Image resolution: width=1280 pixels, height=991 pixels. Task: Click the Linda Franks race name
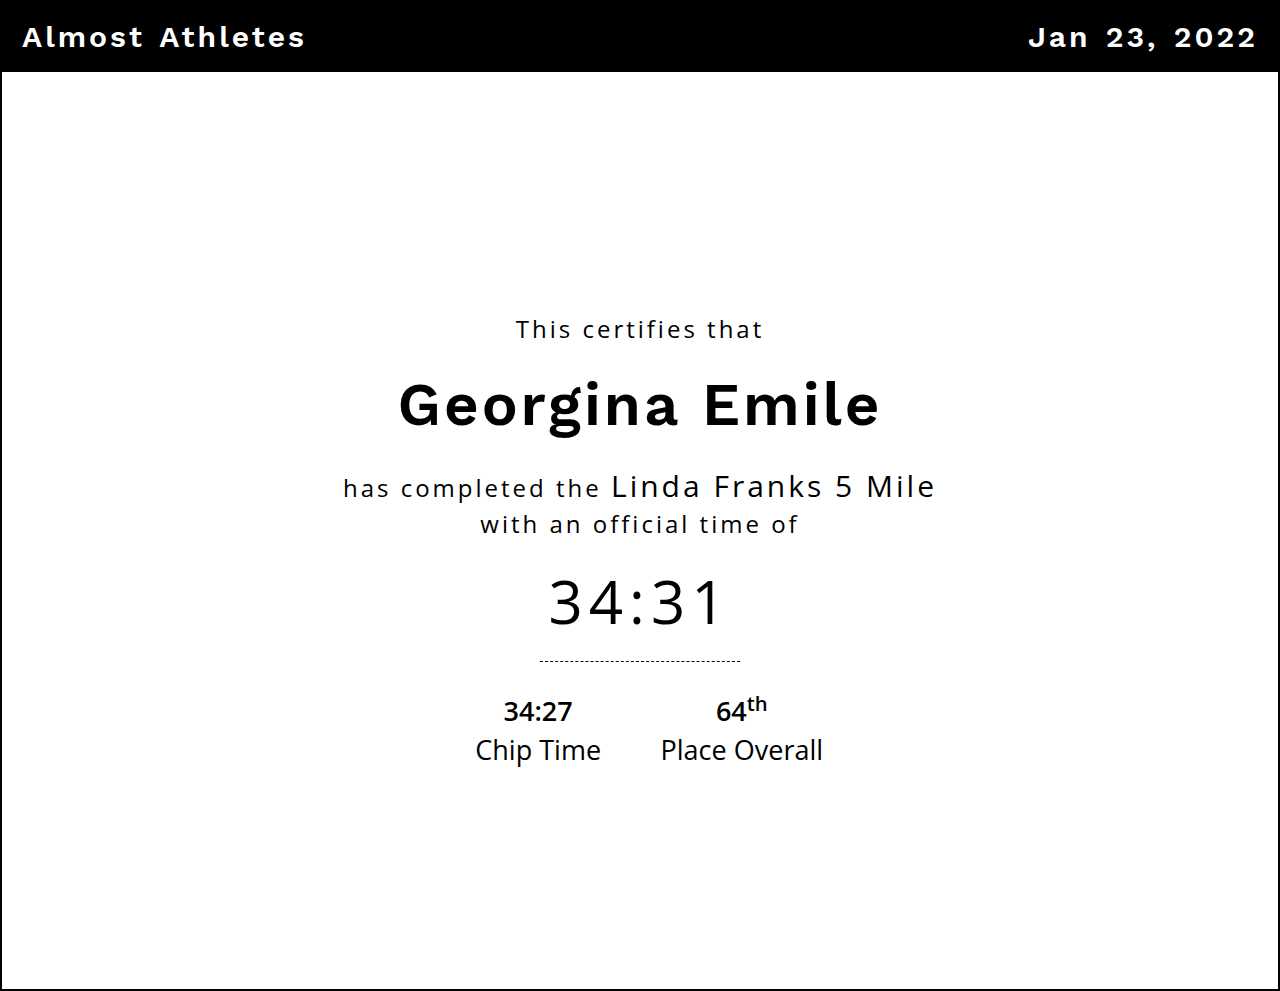[x=717, y=487]
